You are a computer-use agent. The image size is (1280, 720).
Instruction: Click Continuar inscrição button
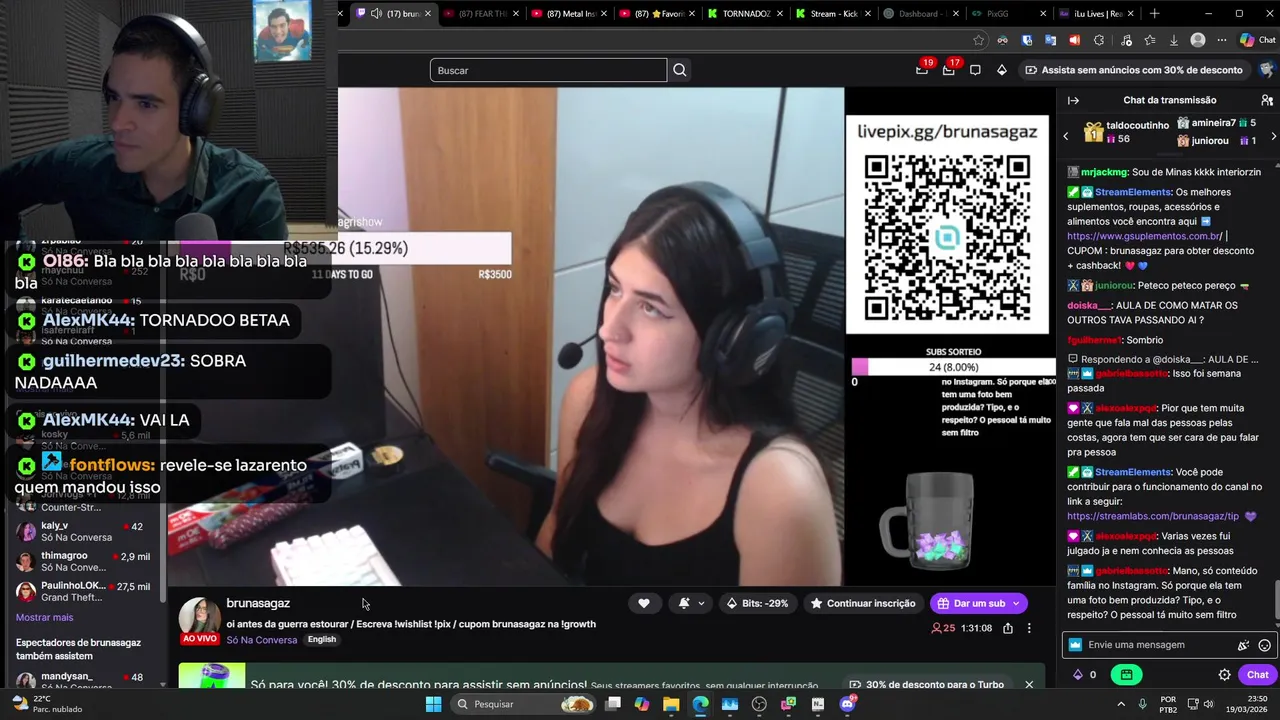tap(863, 603)
